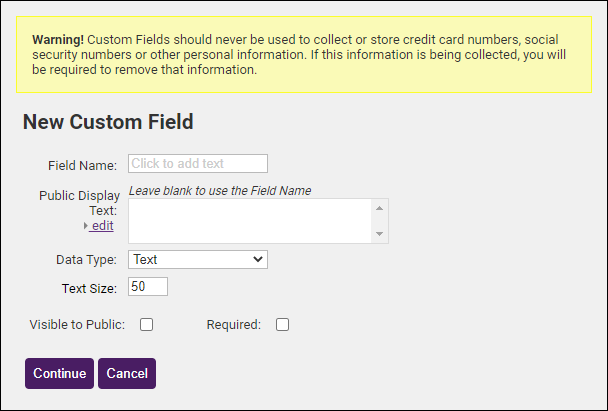This screenshot has width=608, height=411.
Task: Click the "Data Type:" label
Action: click(86, 260)
